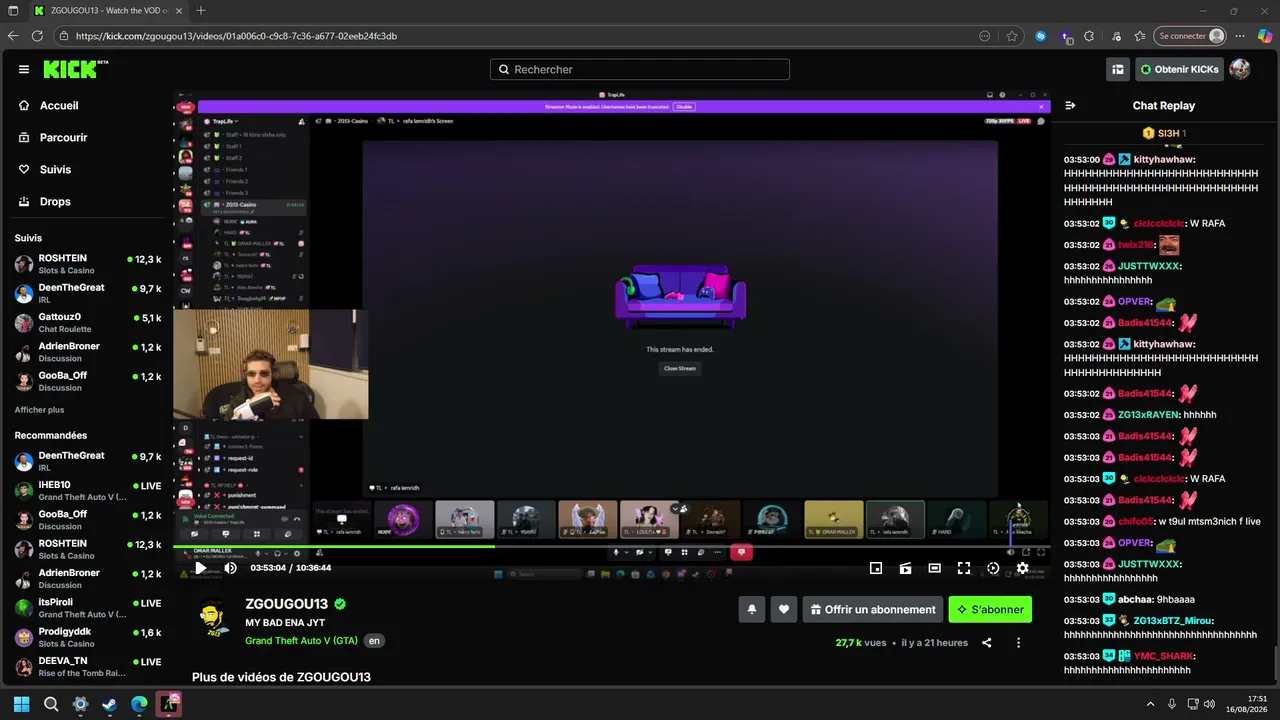Click chat username kittyhawhaw at 03:53:00

pyautogui.click(x=1164, y=159)
